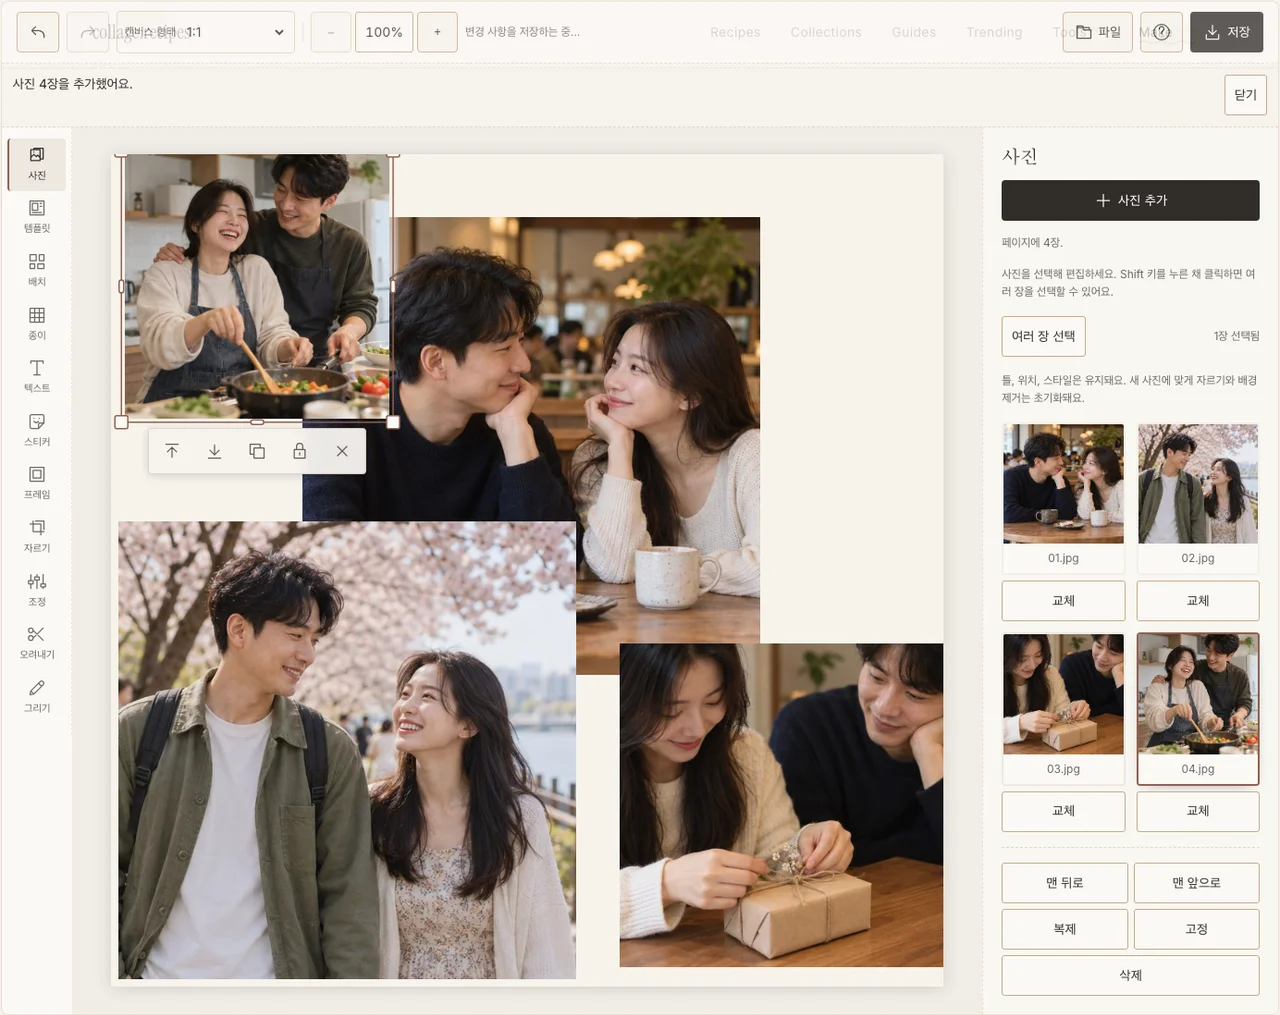
Task: Choose the 그리기 draw pencil tool
Action: (37, 696)
